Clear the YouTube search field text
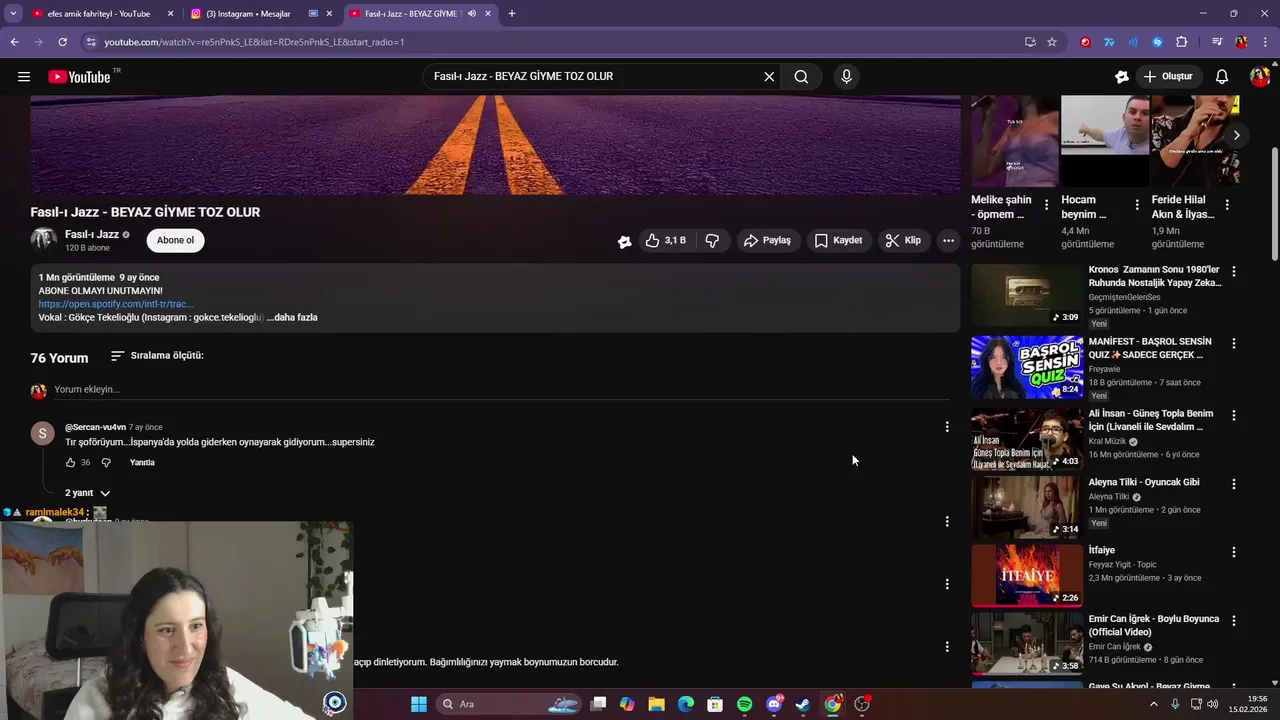Screen dimensions: 1280x720 point(769,76)
